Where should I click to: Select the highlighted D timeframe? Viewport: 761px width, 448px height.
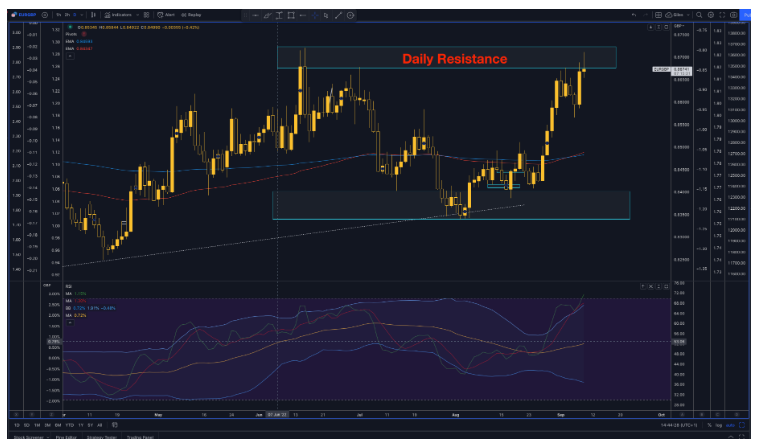tap(74, 15)
